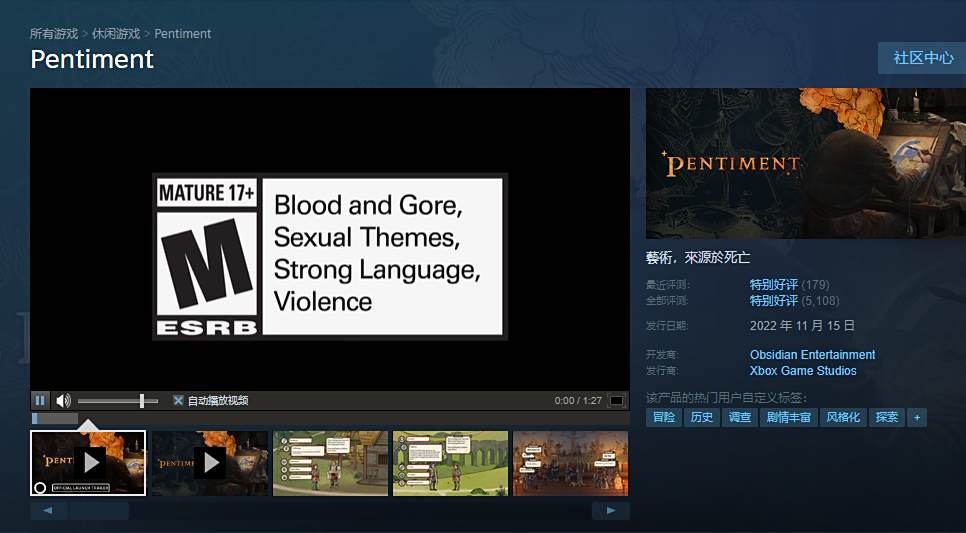Show the previous thumbnails with the left arrow

point(48,510)
